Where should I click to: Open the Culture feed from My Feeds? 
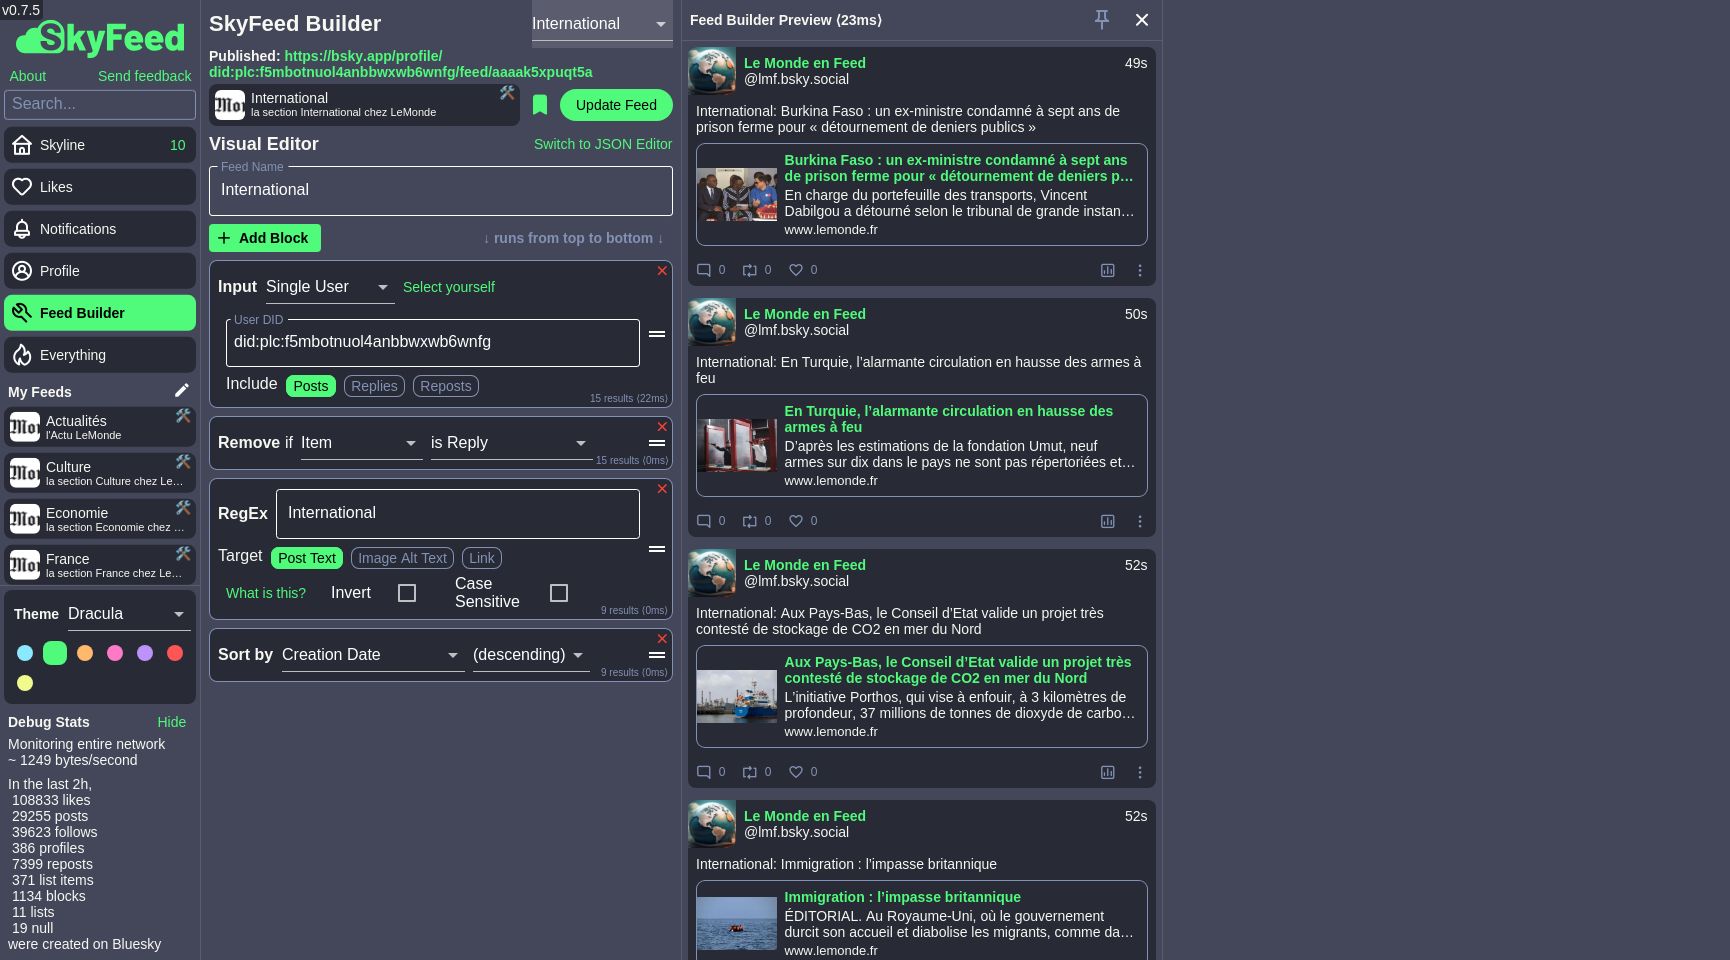[x=90, y=473]
